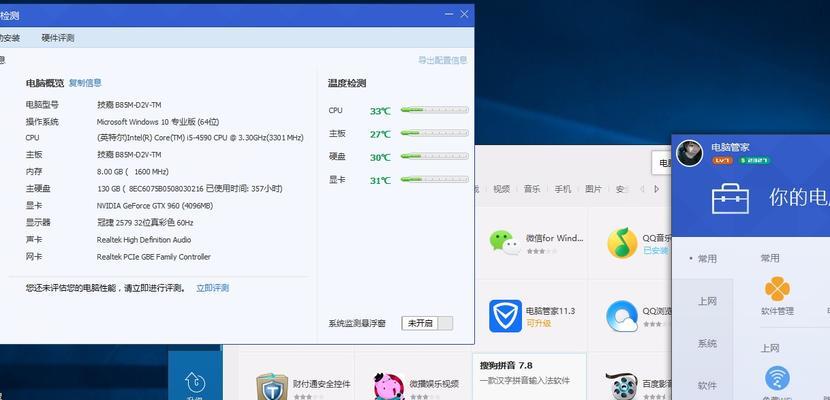The width and height of the screenshot is (830, 400).
Task: Open 软件管理 clover icon in 电脑管家
Action: [777, 289]
